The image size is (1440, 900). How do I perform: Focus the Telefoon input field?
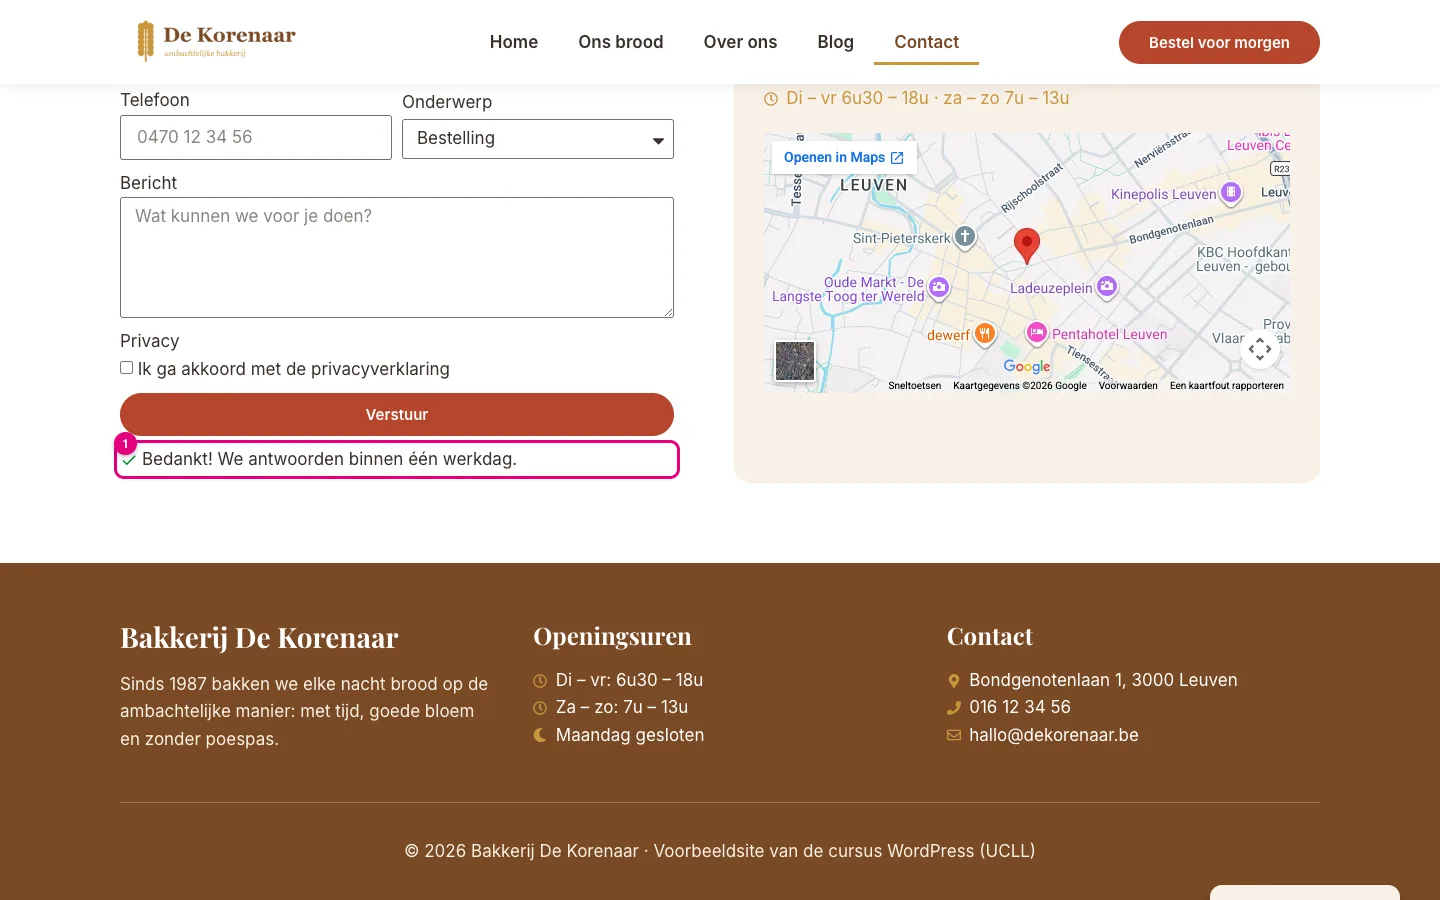tap(256, 137)
